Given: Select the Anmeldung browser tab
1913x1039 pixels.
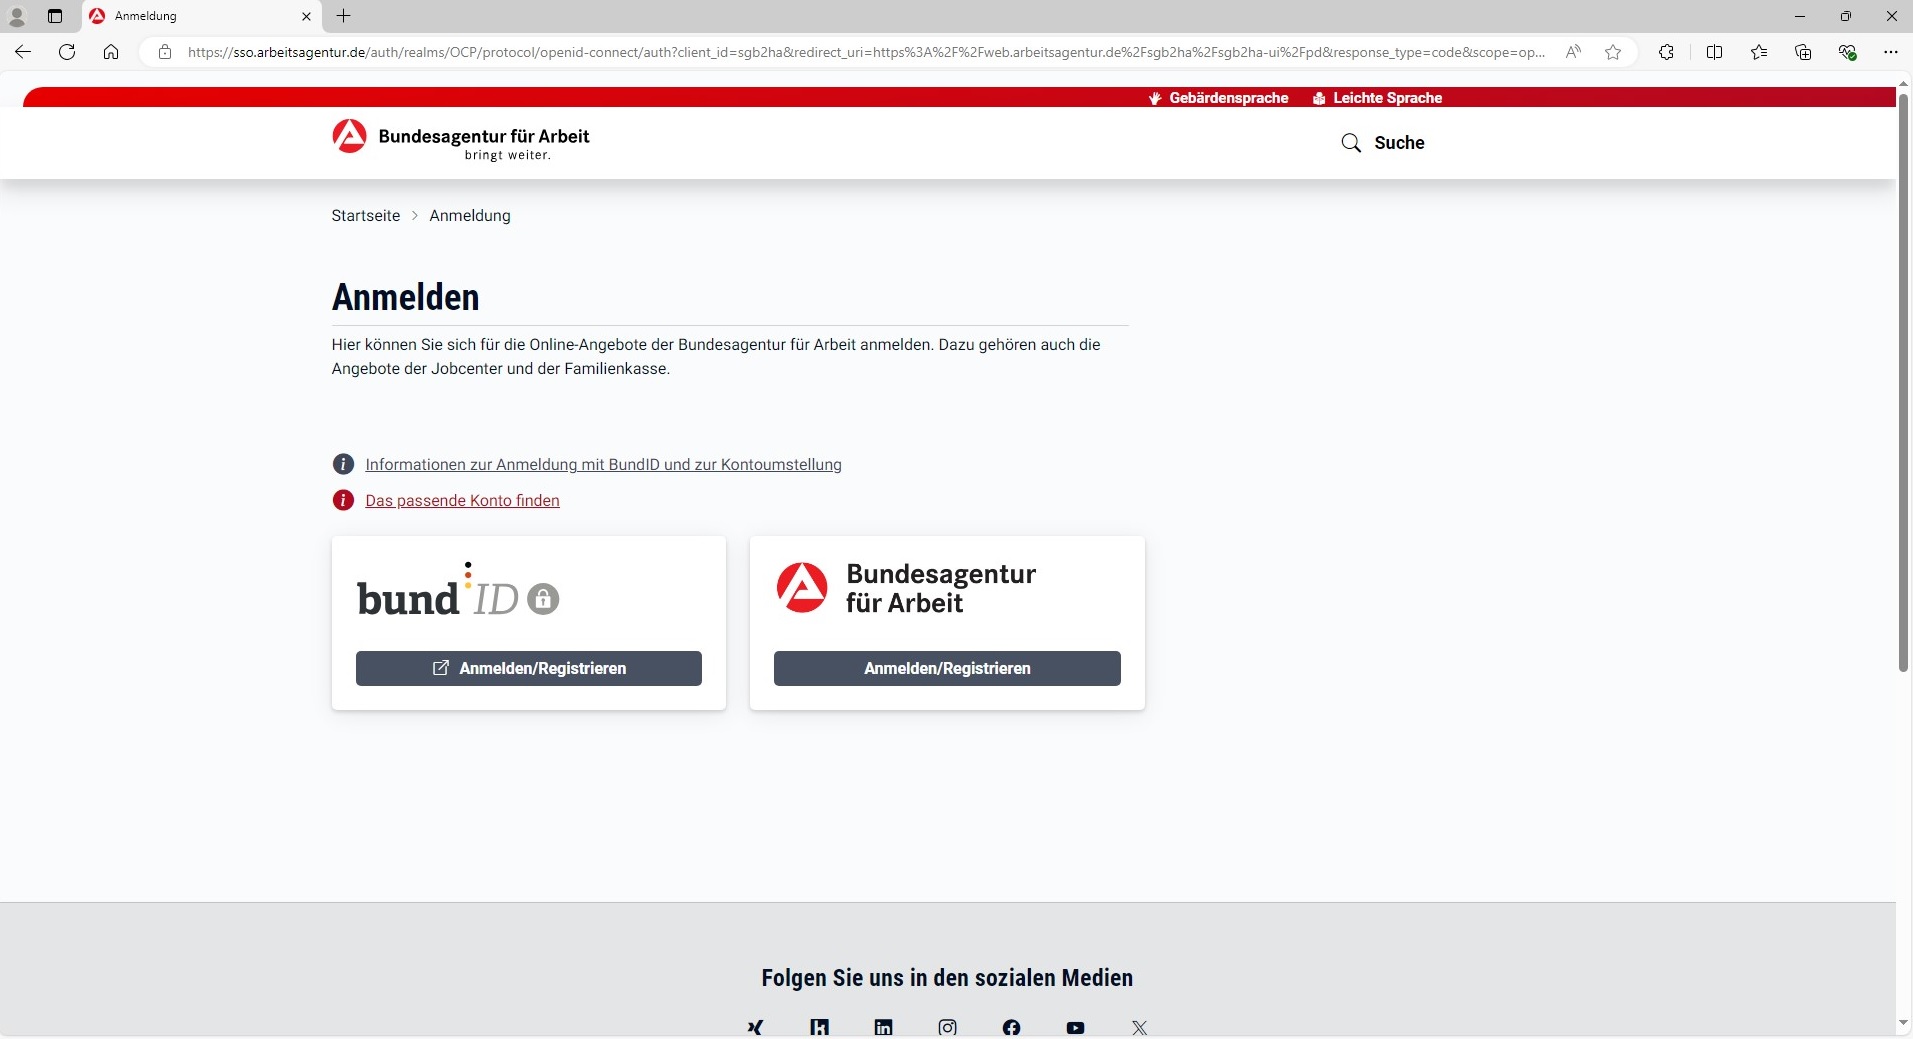Looking at the screenshot, I should [200, 16].
